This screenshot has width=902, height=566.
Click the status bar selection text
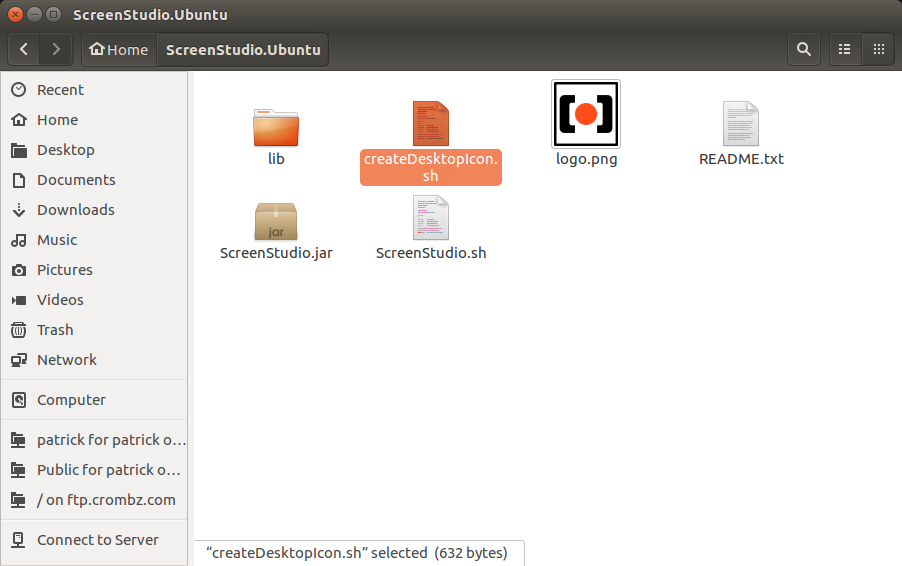pyautogui.click(x=357, y=553)
